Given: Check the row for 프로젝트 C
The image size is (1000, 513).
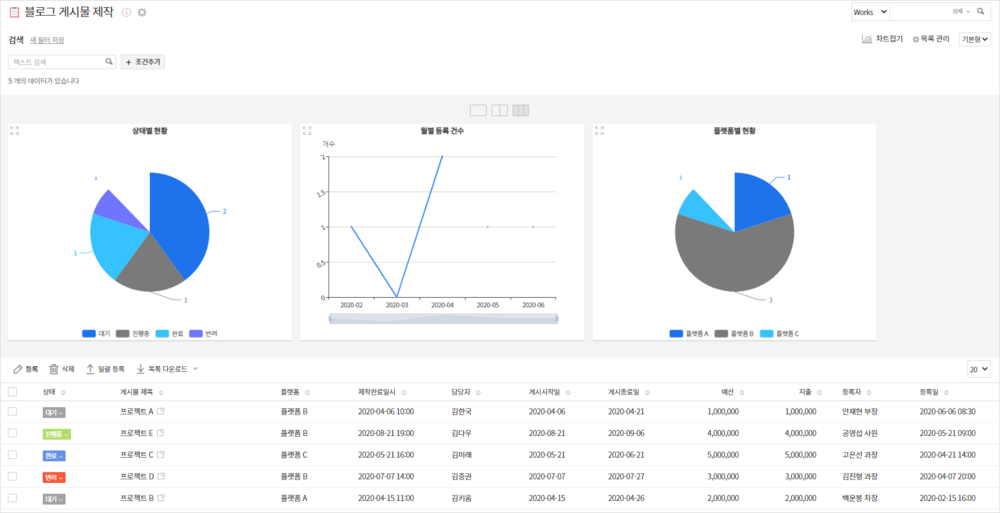Looking at the screenshot, I should click(x=12, y=455).
